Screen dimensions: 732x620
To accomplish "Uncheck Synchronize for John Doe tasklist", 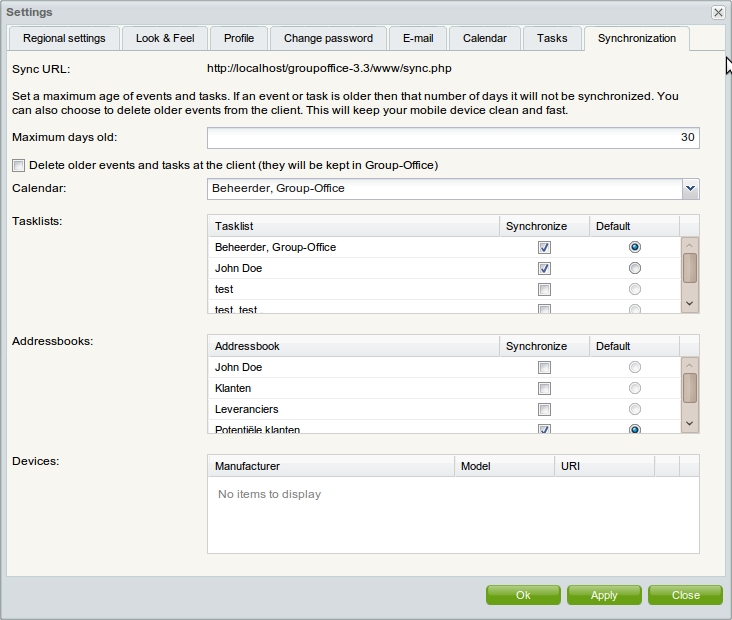I will pos(544,268).
